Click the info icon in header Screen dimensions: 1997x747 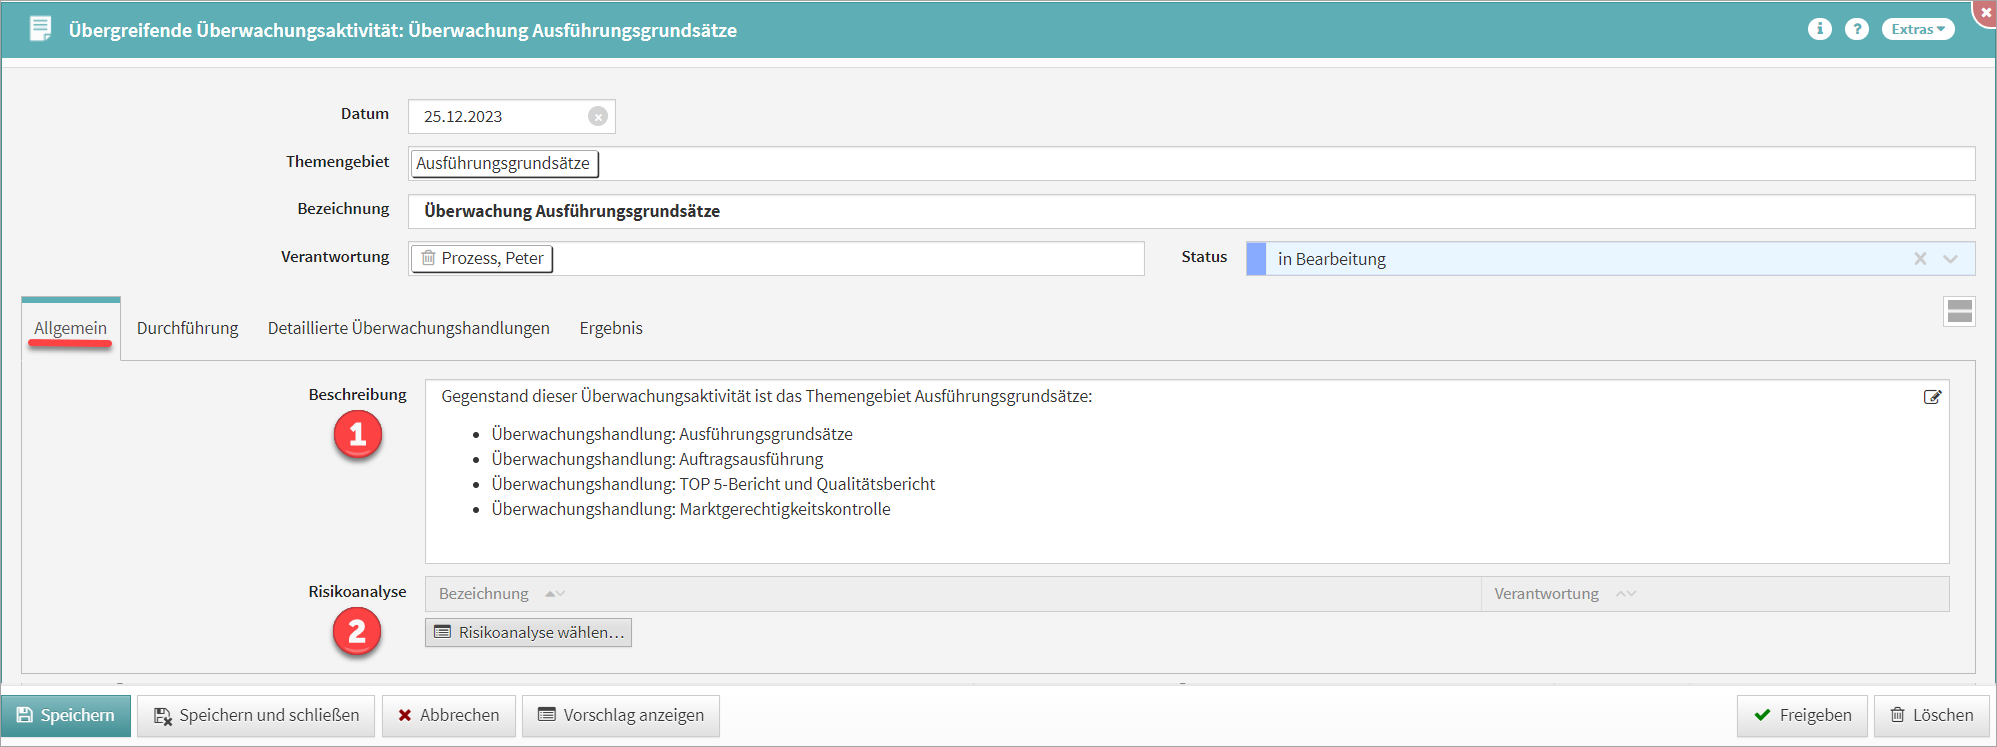(x=1819, y=29)
